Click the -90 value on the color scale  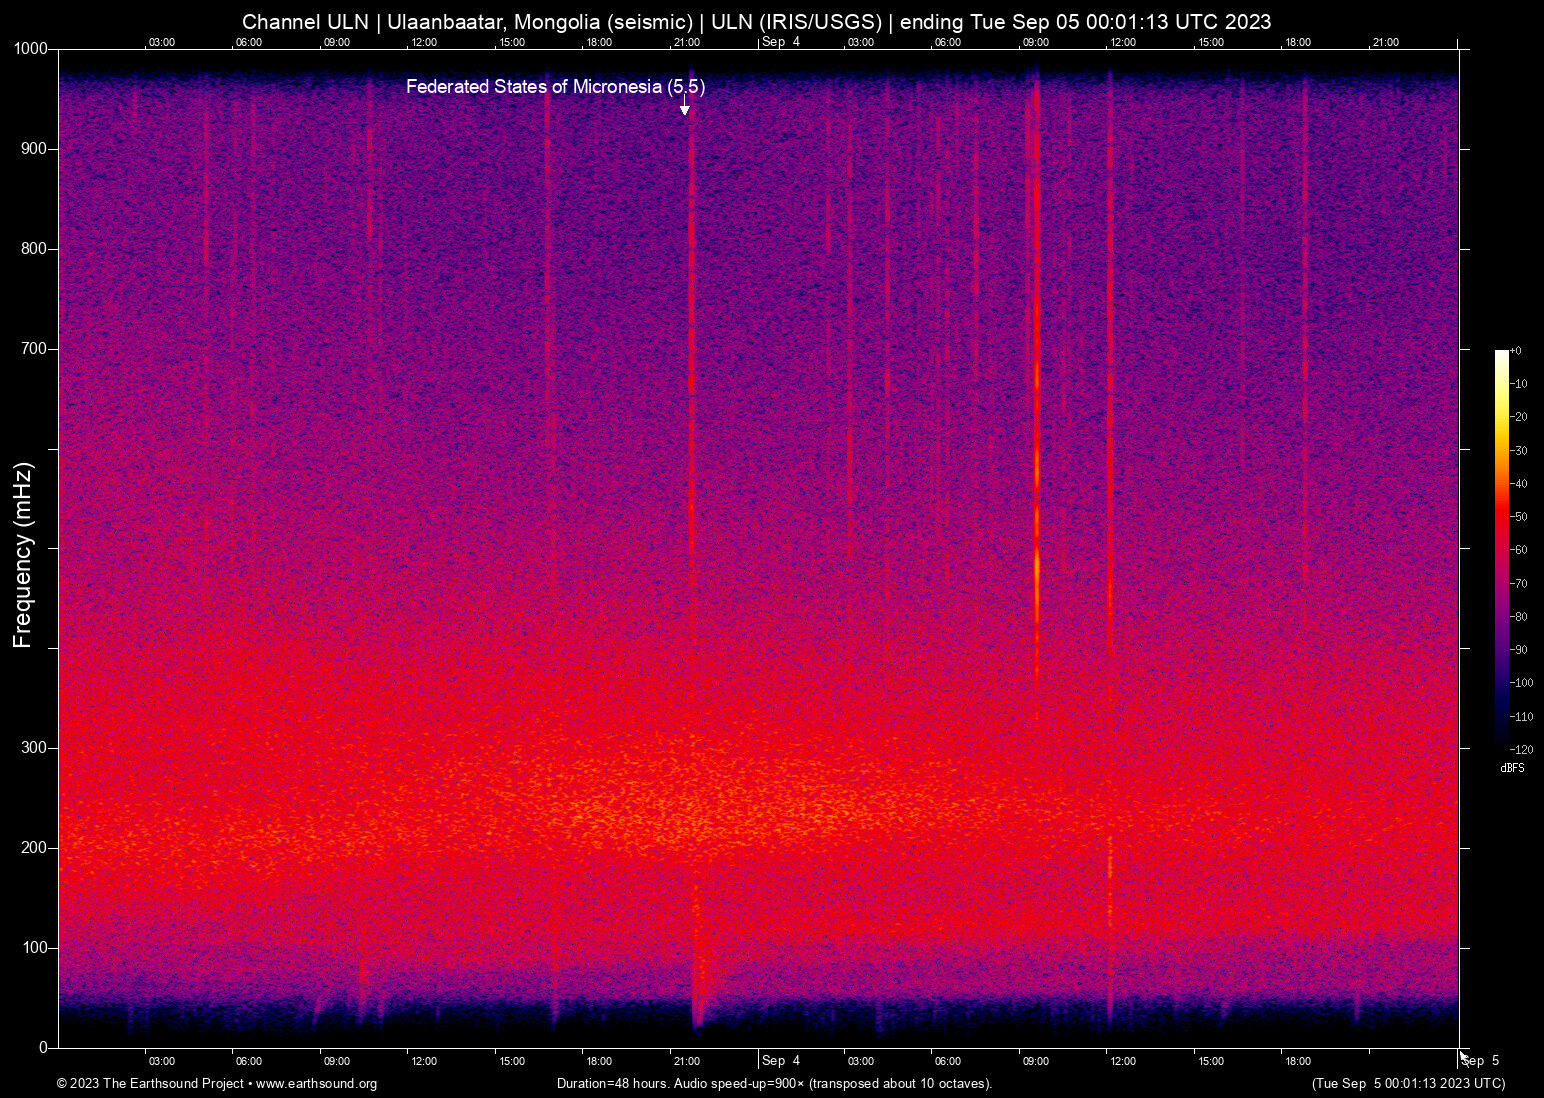click(1519, 650)
